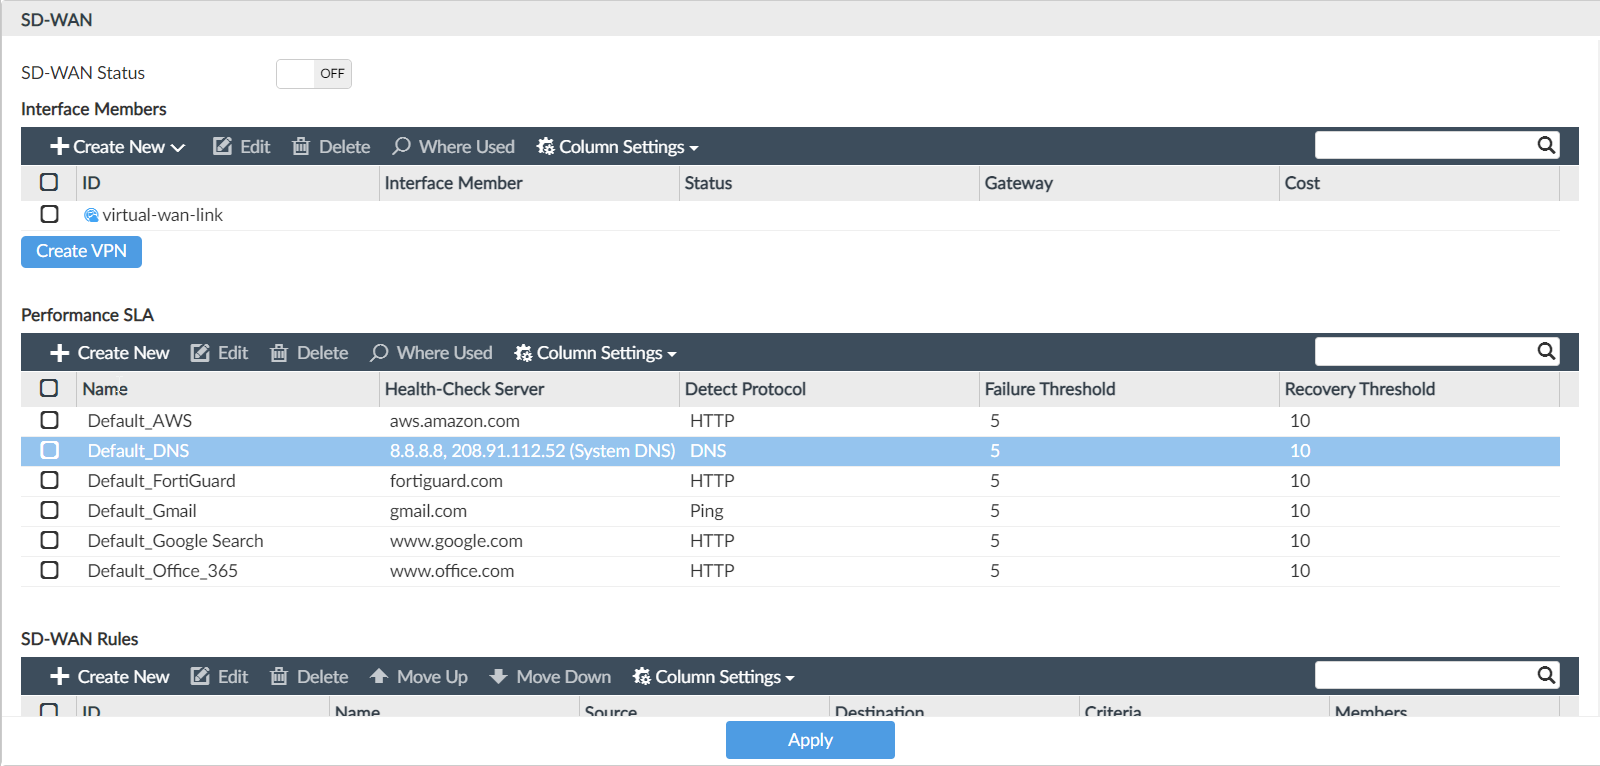
Task: Click Interface Members search magnifier icon
Action: pos(1546,145)
